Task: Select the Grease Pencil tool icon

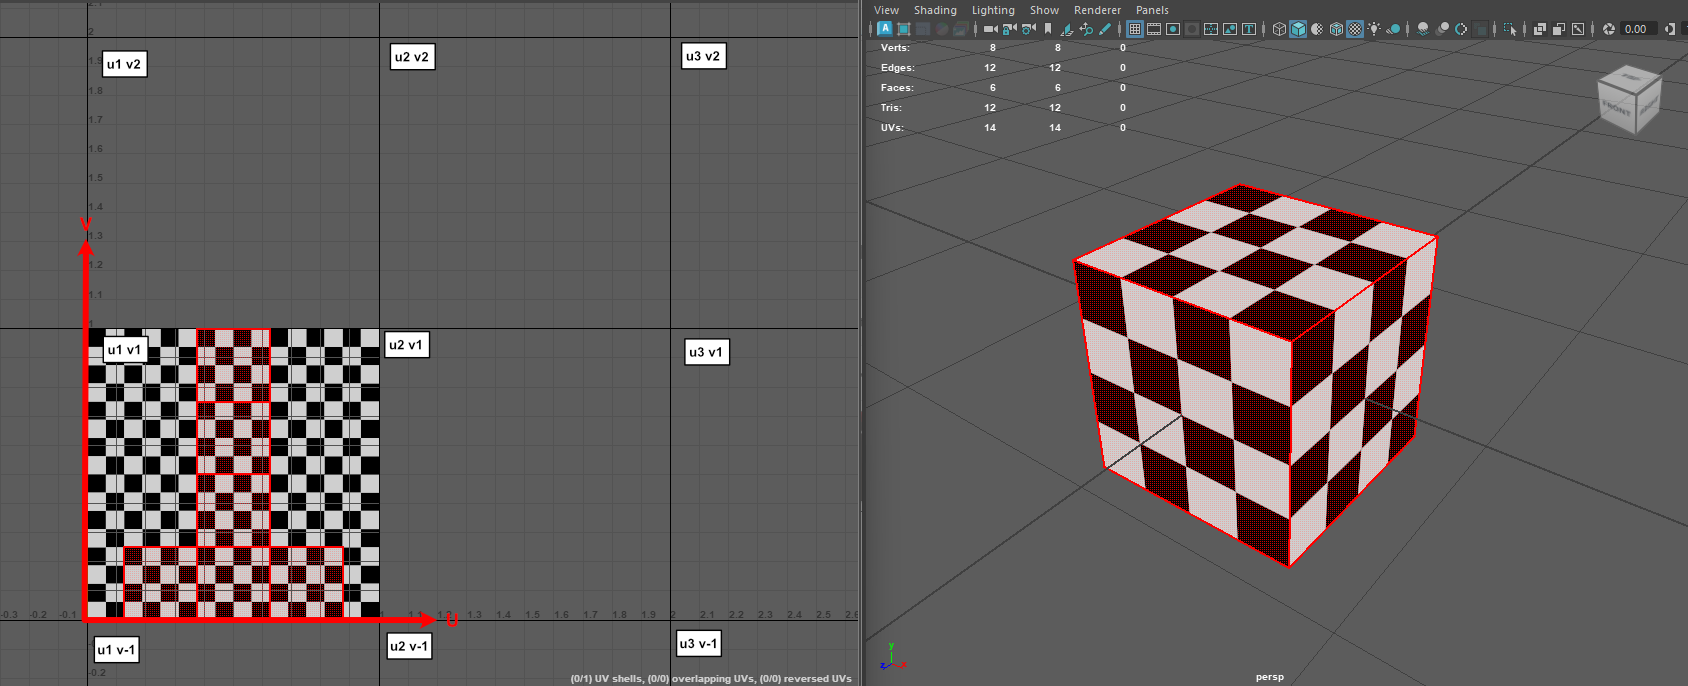Action: point(1105,29)
